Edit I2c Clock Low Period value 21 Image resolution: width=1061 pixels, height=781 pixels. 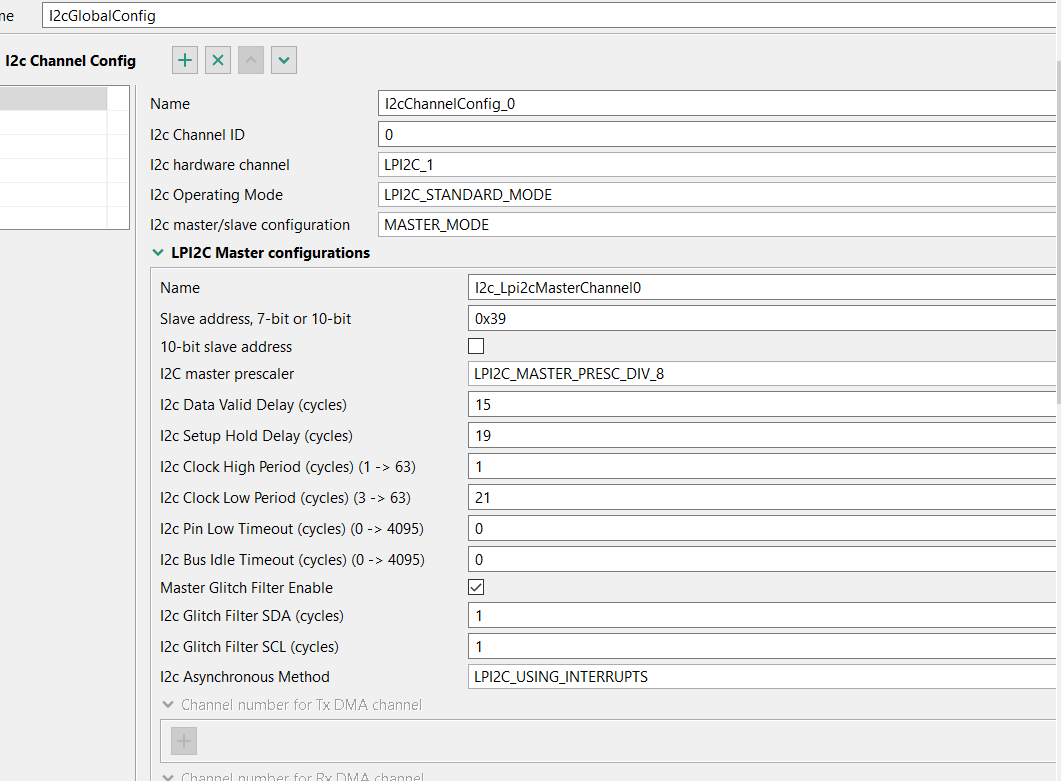pos(763,498)
